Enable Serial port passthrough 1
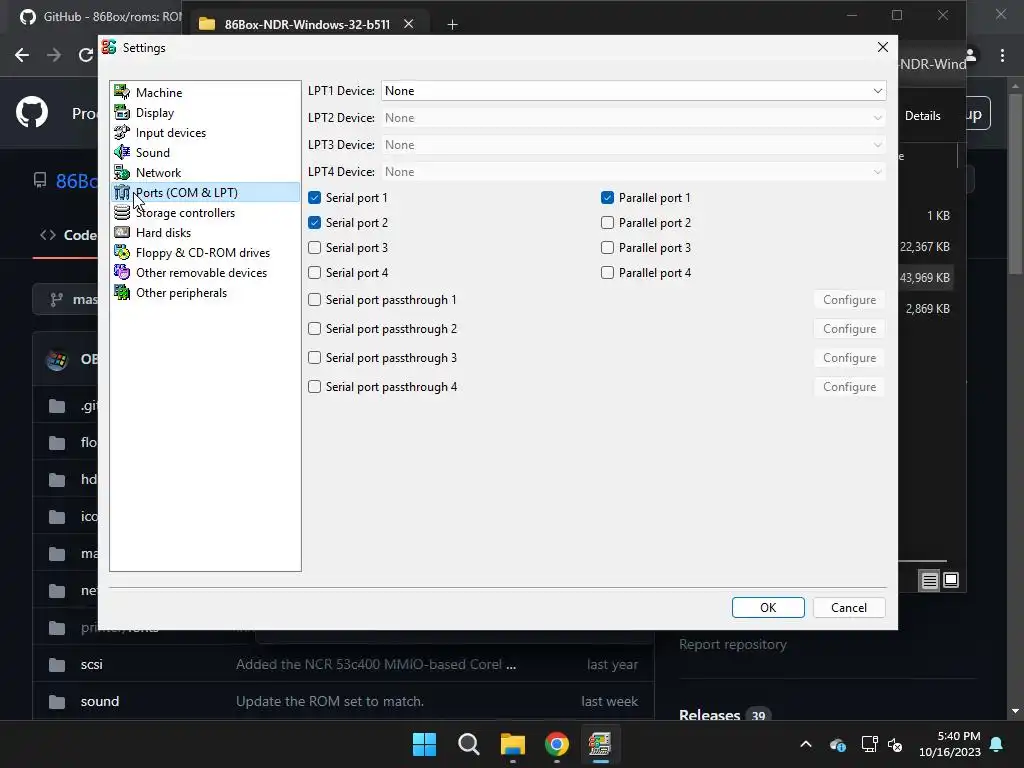This screenshot has height=768, width=1024. [315, 300]
